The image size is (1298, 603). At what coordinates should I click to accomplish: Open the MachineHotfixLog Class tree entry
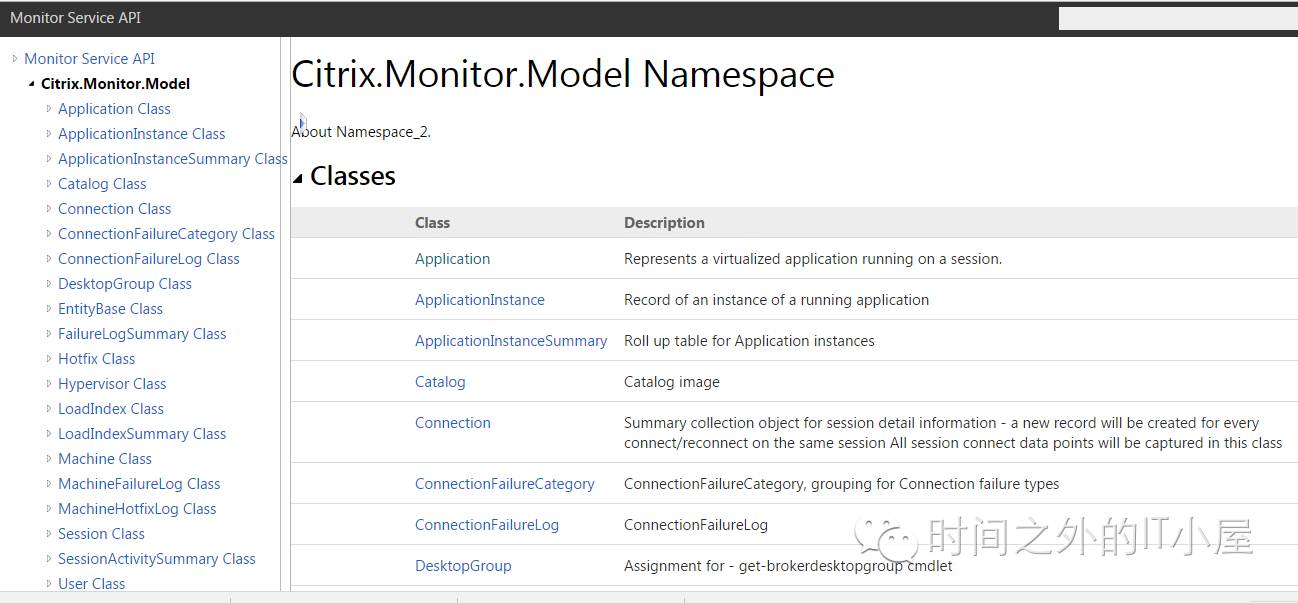(137, 509)
